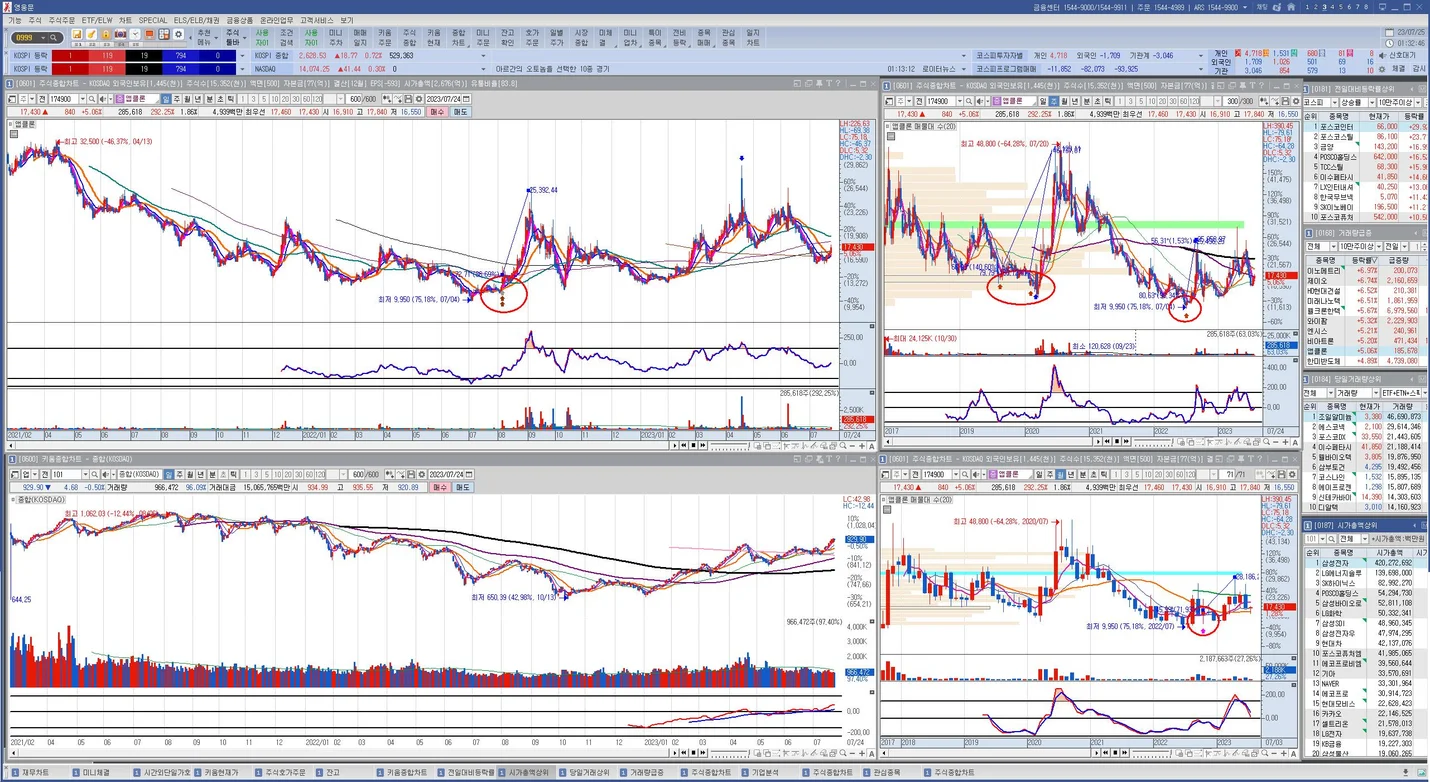This screenshot has width=1430, height=782.
Task: Open the 호가주문 toolbar shortcut
Action: tap(532, 37)
